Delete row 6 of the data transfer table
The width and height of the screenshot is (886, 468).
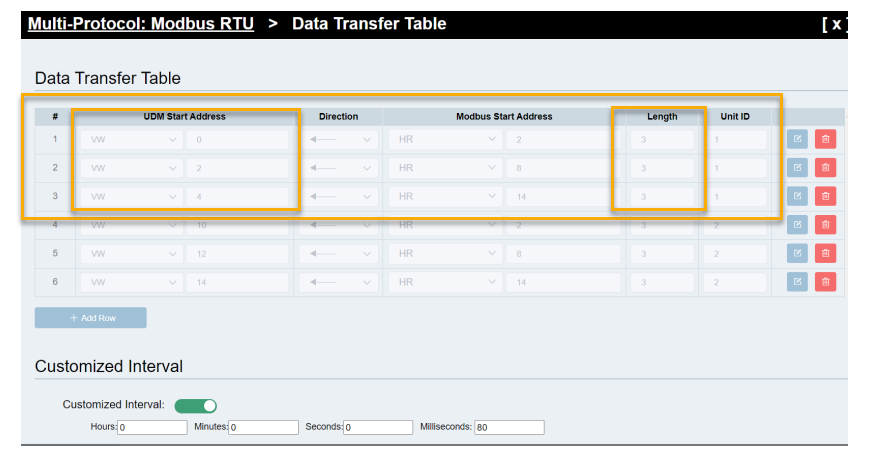(x=825, y=281)
